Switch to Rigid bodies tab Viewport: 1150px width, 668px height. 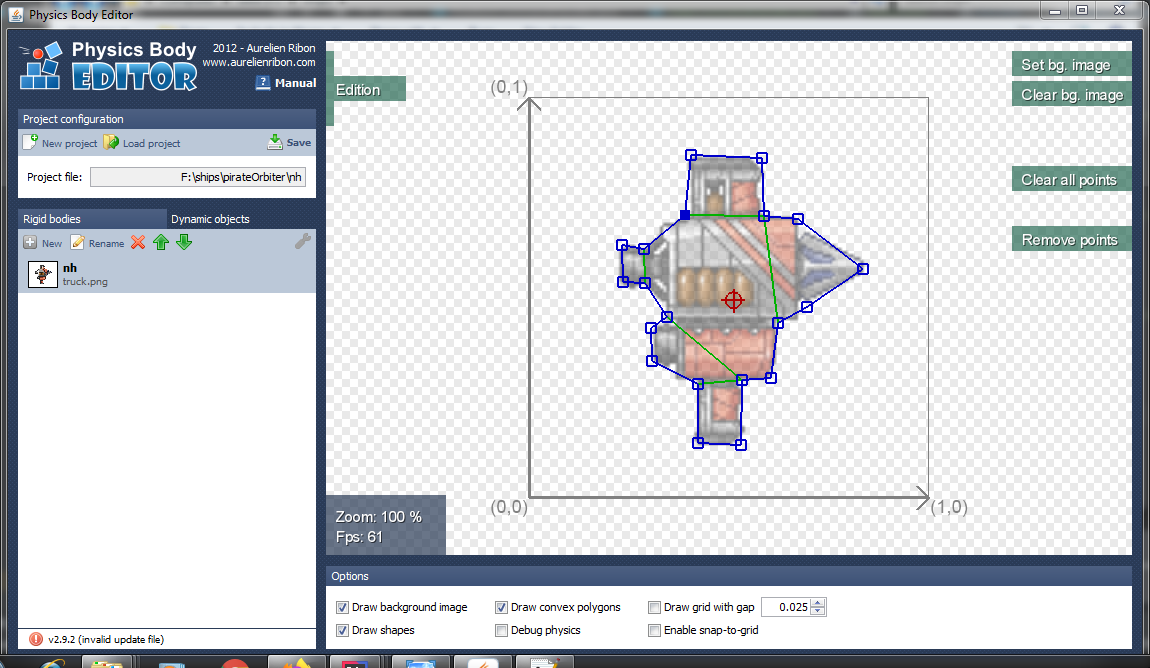pyautogui.click(x=92, y=219)
